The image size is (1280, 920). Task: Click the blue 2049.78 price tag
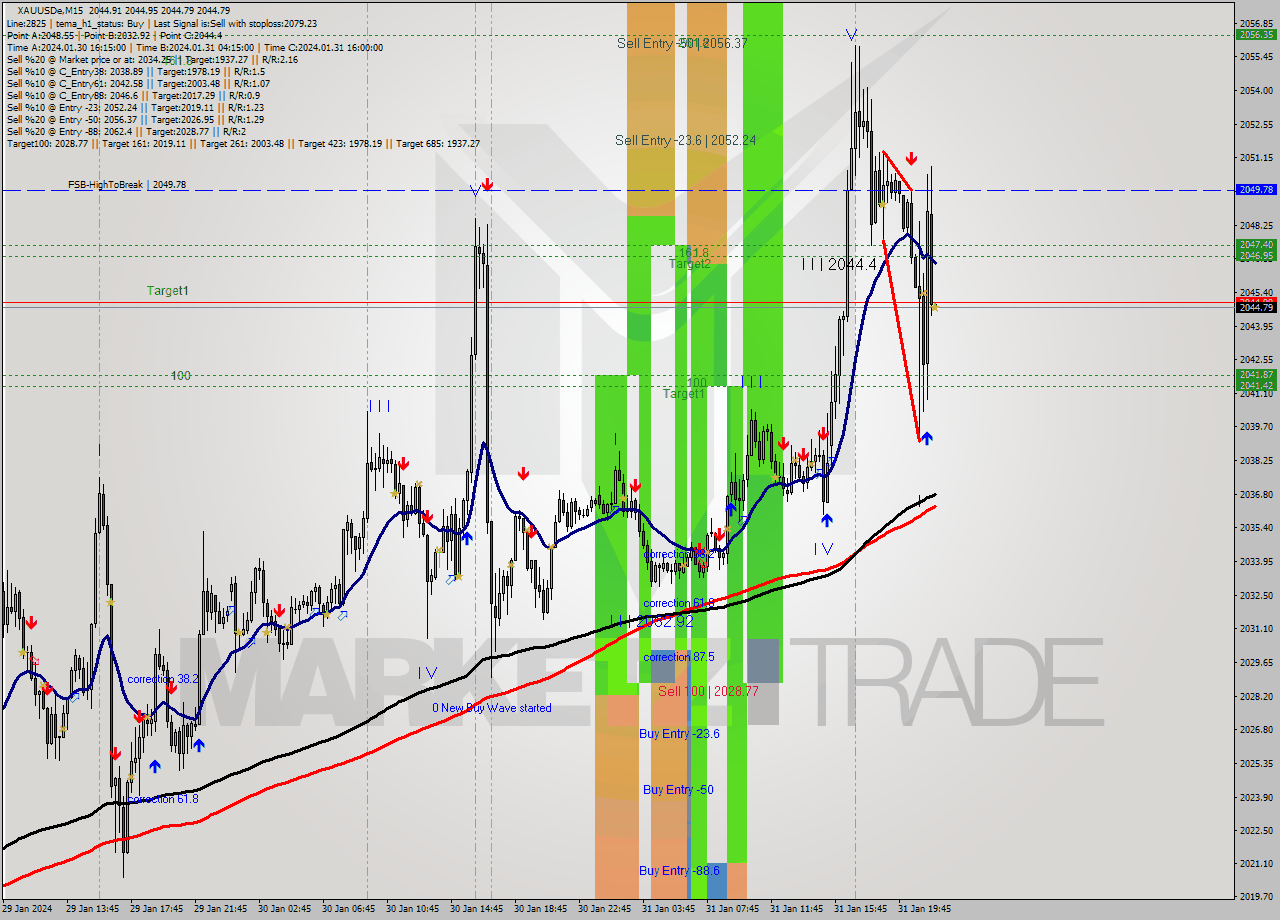pos(1256,189)
